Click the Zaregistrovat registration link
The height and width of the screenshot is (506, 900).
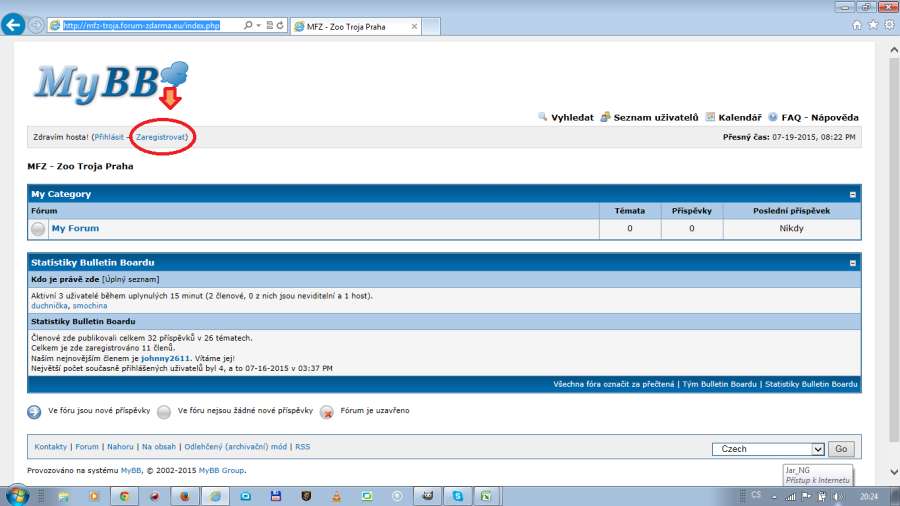pyautogui.click(x=161, y=136)
